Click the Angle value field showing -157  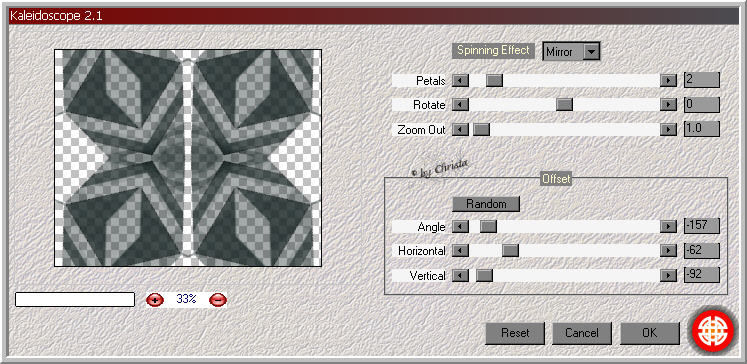pos(701,226)
